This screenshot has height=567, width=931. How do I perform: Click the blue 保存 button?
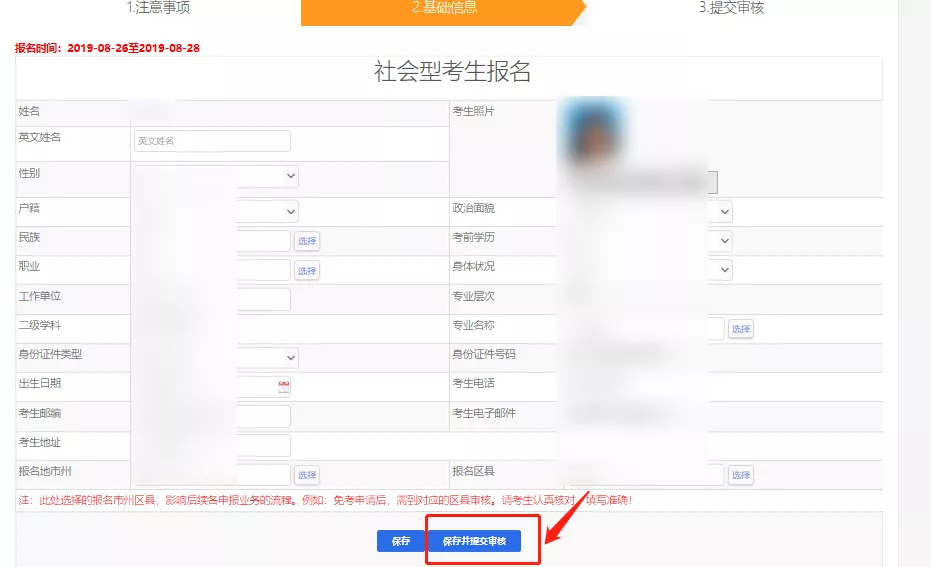point(400,541)
